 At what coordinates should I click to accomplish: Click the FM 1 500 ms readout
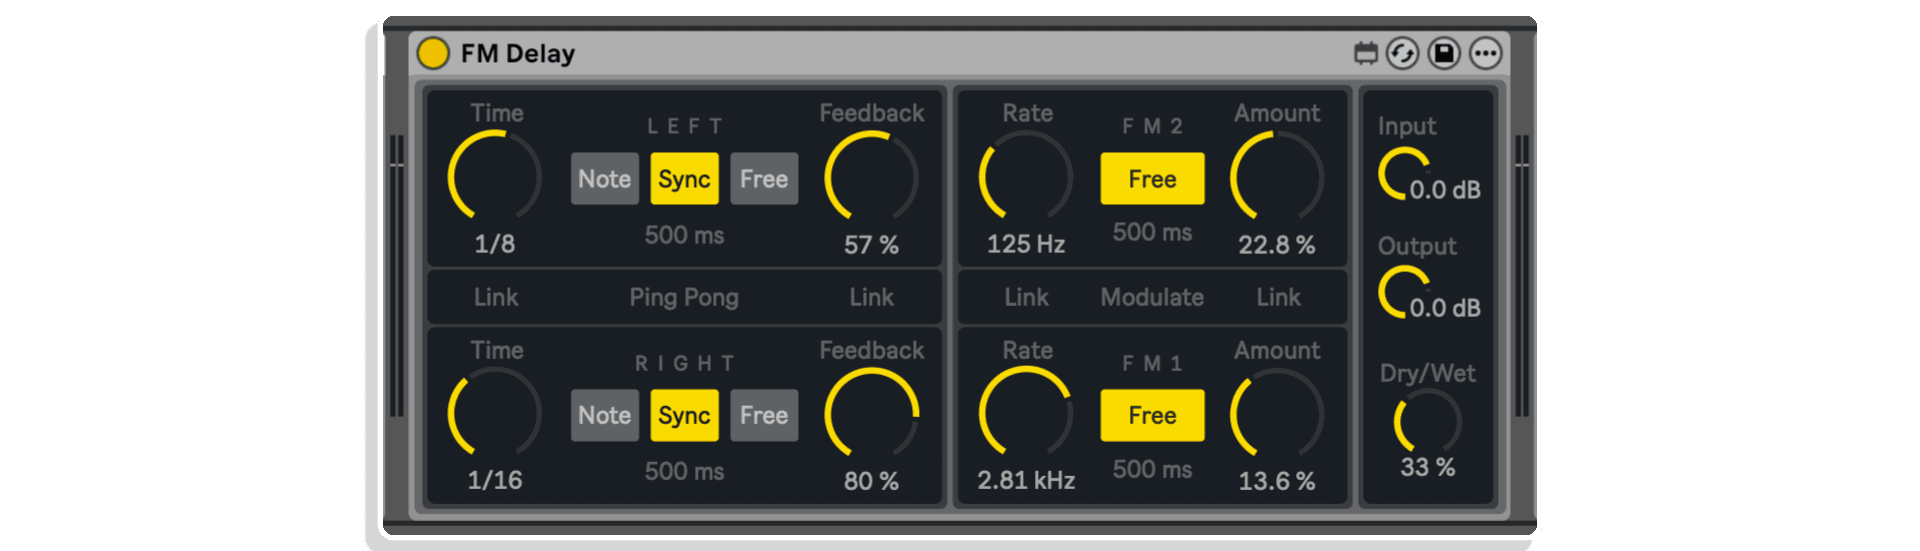coord(1152,469)
